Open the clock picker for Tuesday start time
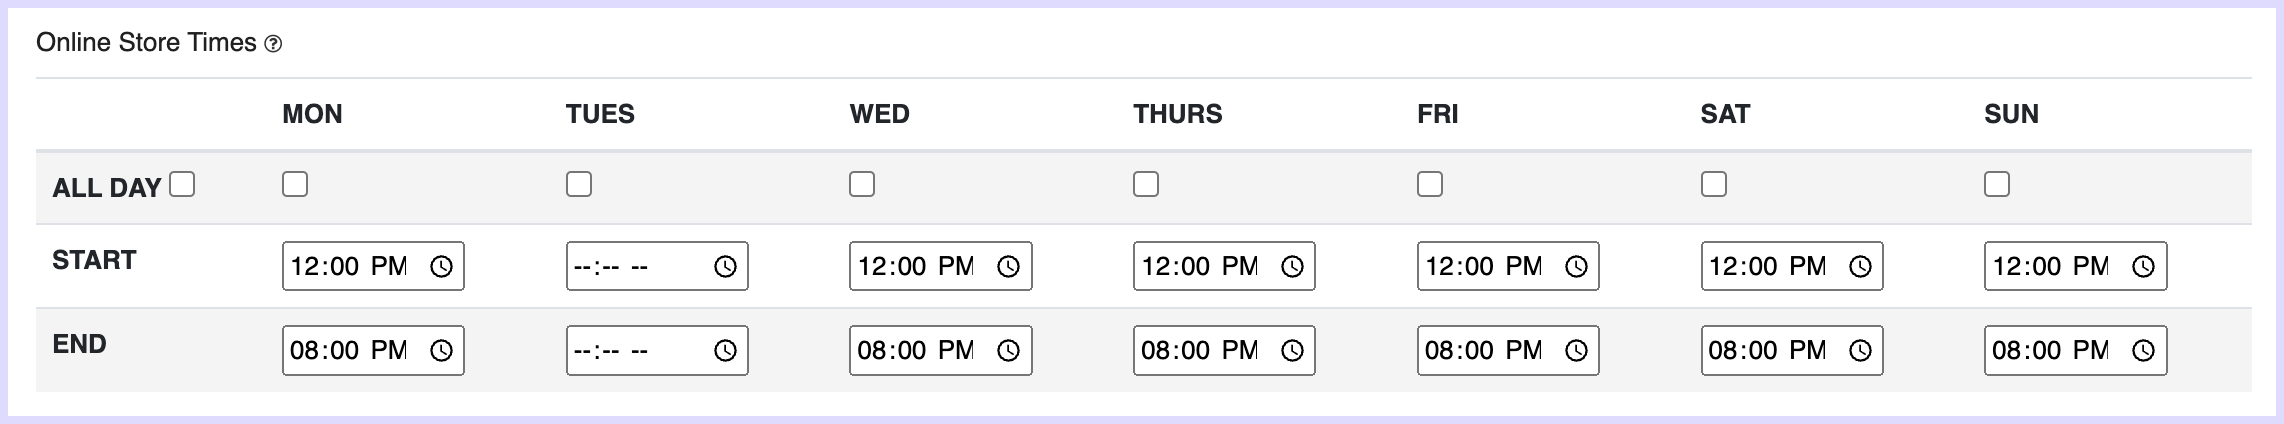This screenshot has height=424, width=2284. pyautogui.click(x=725, y=266)
